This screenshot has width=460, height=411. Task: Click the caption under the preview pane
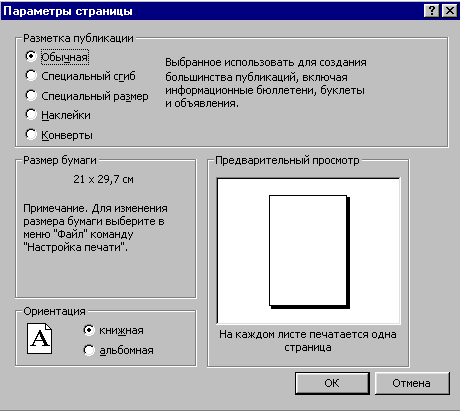(308, 341)
